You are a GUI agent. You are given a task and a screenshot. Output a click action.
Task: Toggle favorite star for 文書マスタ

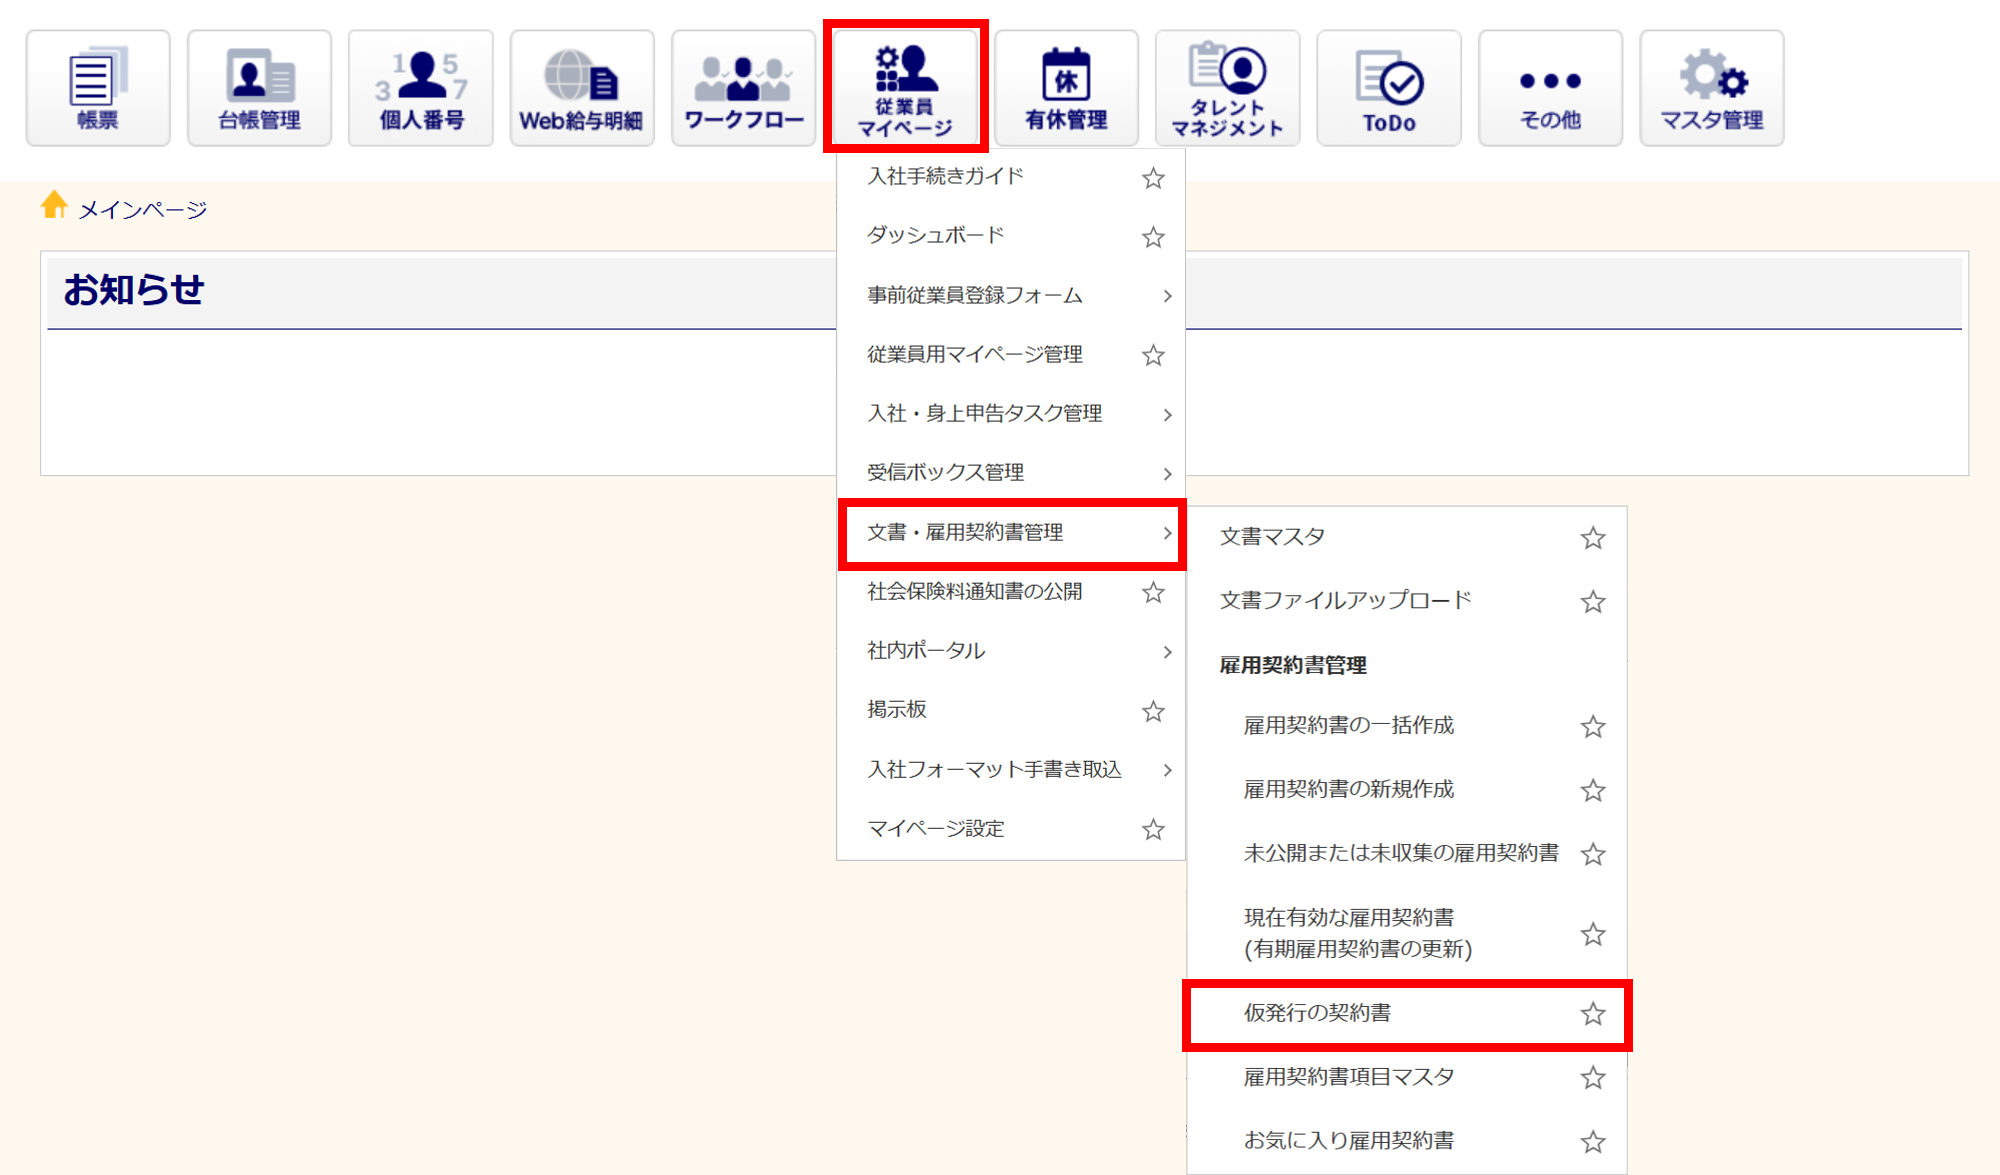point(1593,538)
